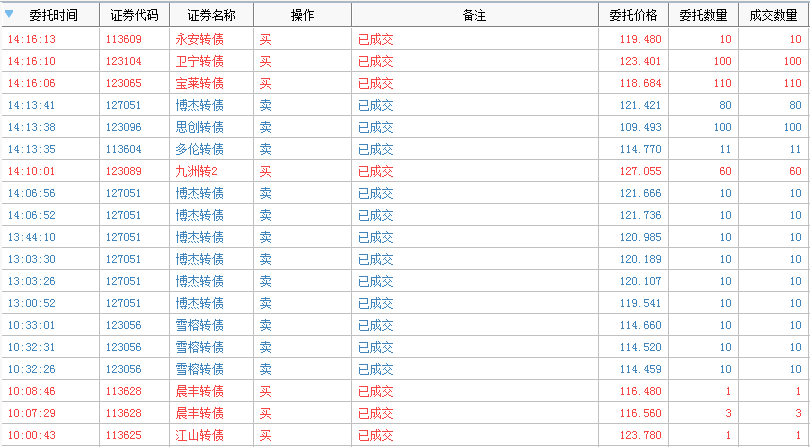
Task: Click price 127.055
Action: pos(641,172)
